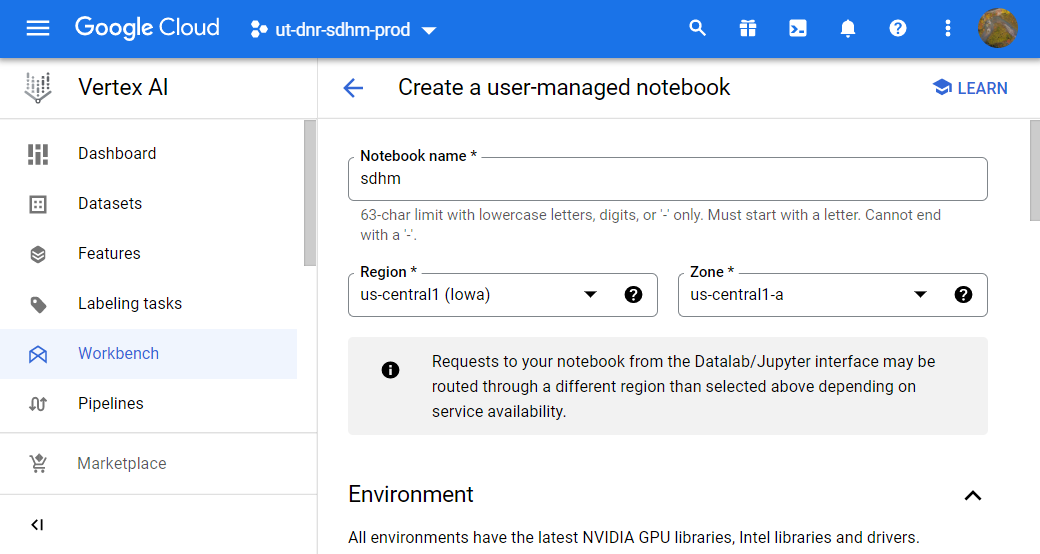Click the search magnifier icon
1040x554 pixels.
click(698, 28)
